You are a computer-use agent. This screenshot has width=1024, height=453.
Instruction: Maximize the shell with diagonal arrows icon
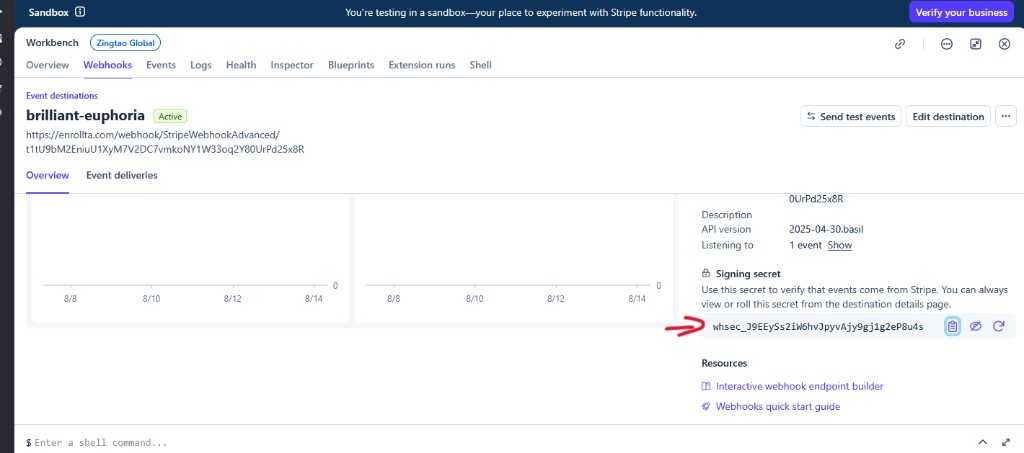point(1006,442)
